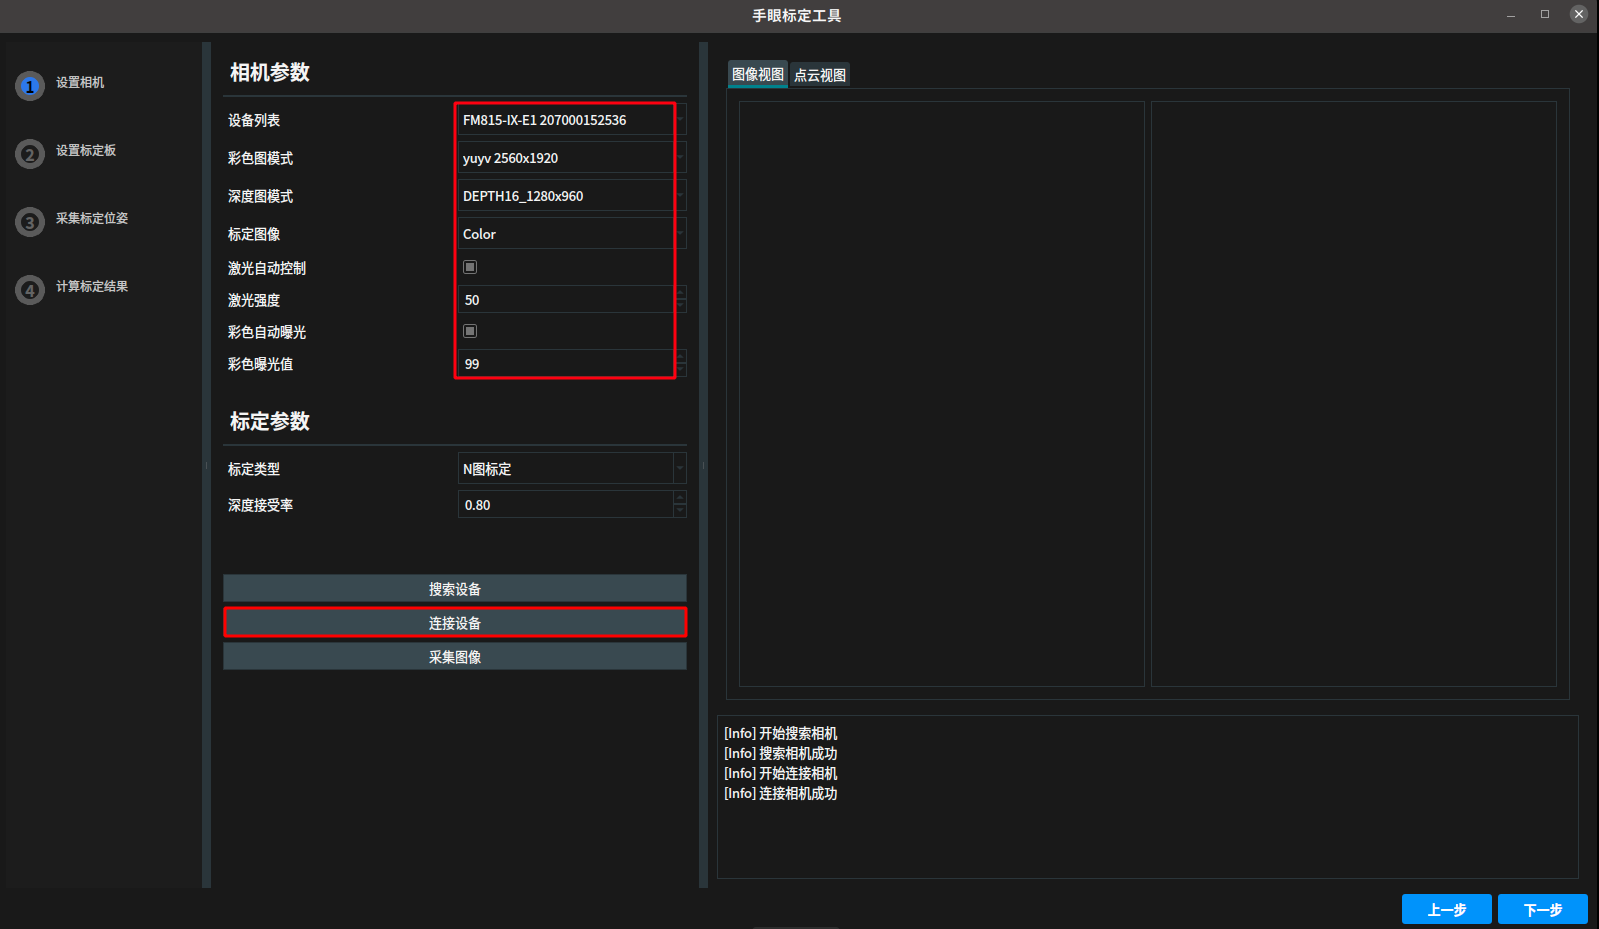Select step 3 circle icon 采集标定位姿
The height and width of the screenshot is (929, 1599).
pyautogui.click(x=30, y=222)
